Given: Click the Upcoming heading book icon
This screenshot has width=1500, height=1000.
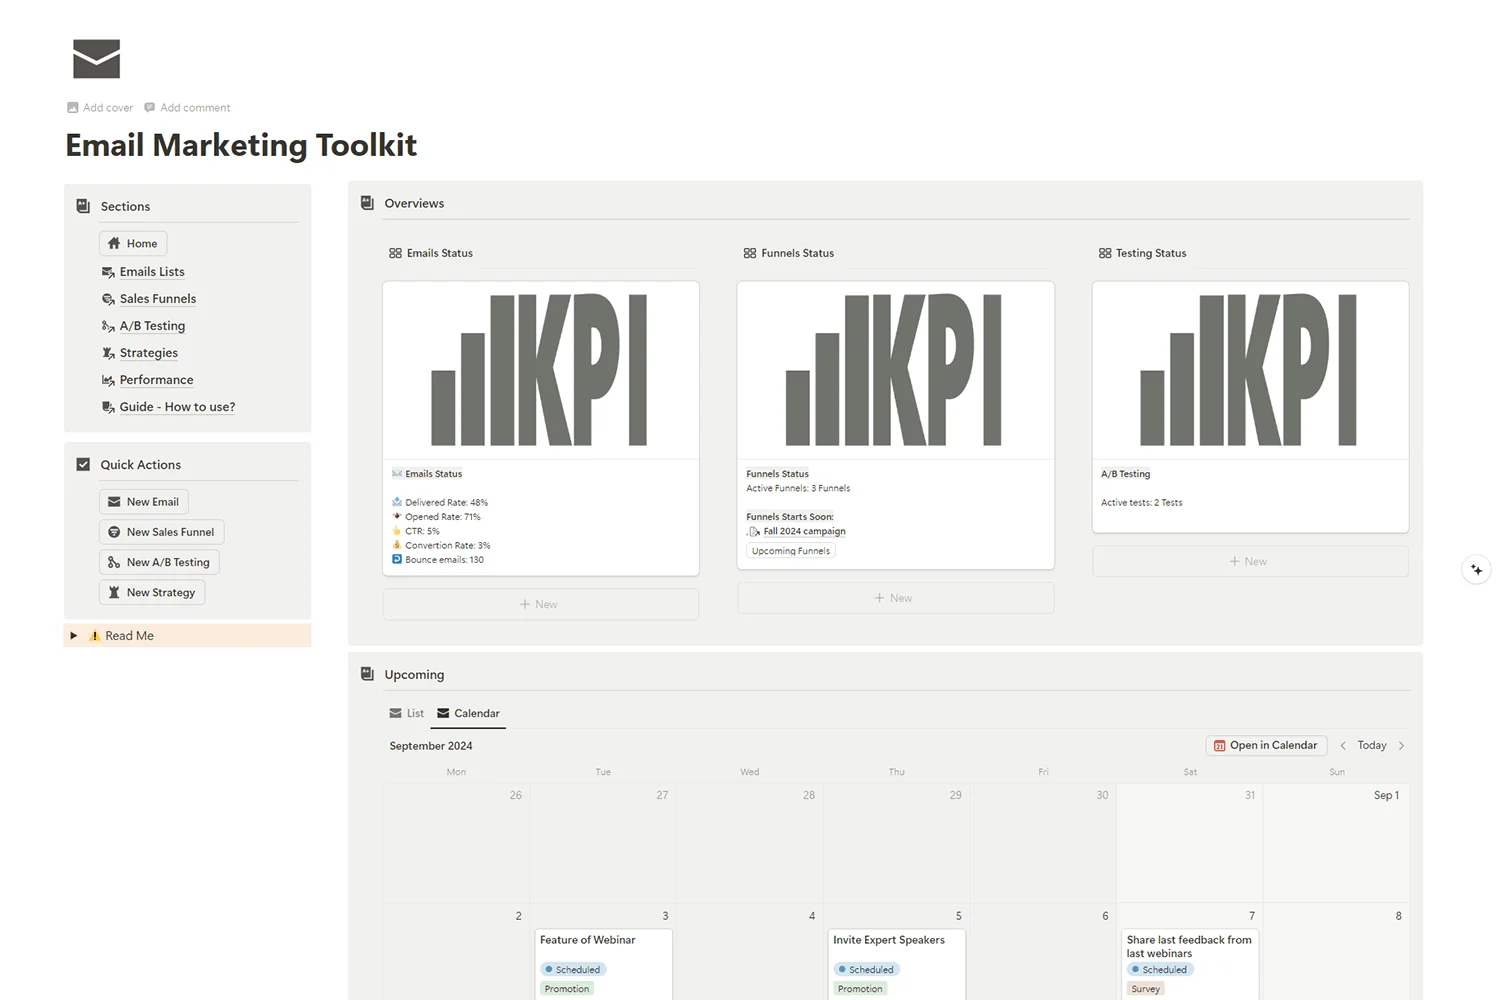Looking at the screenshot, I should coord(367,674).
